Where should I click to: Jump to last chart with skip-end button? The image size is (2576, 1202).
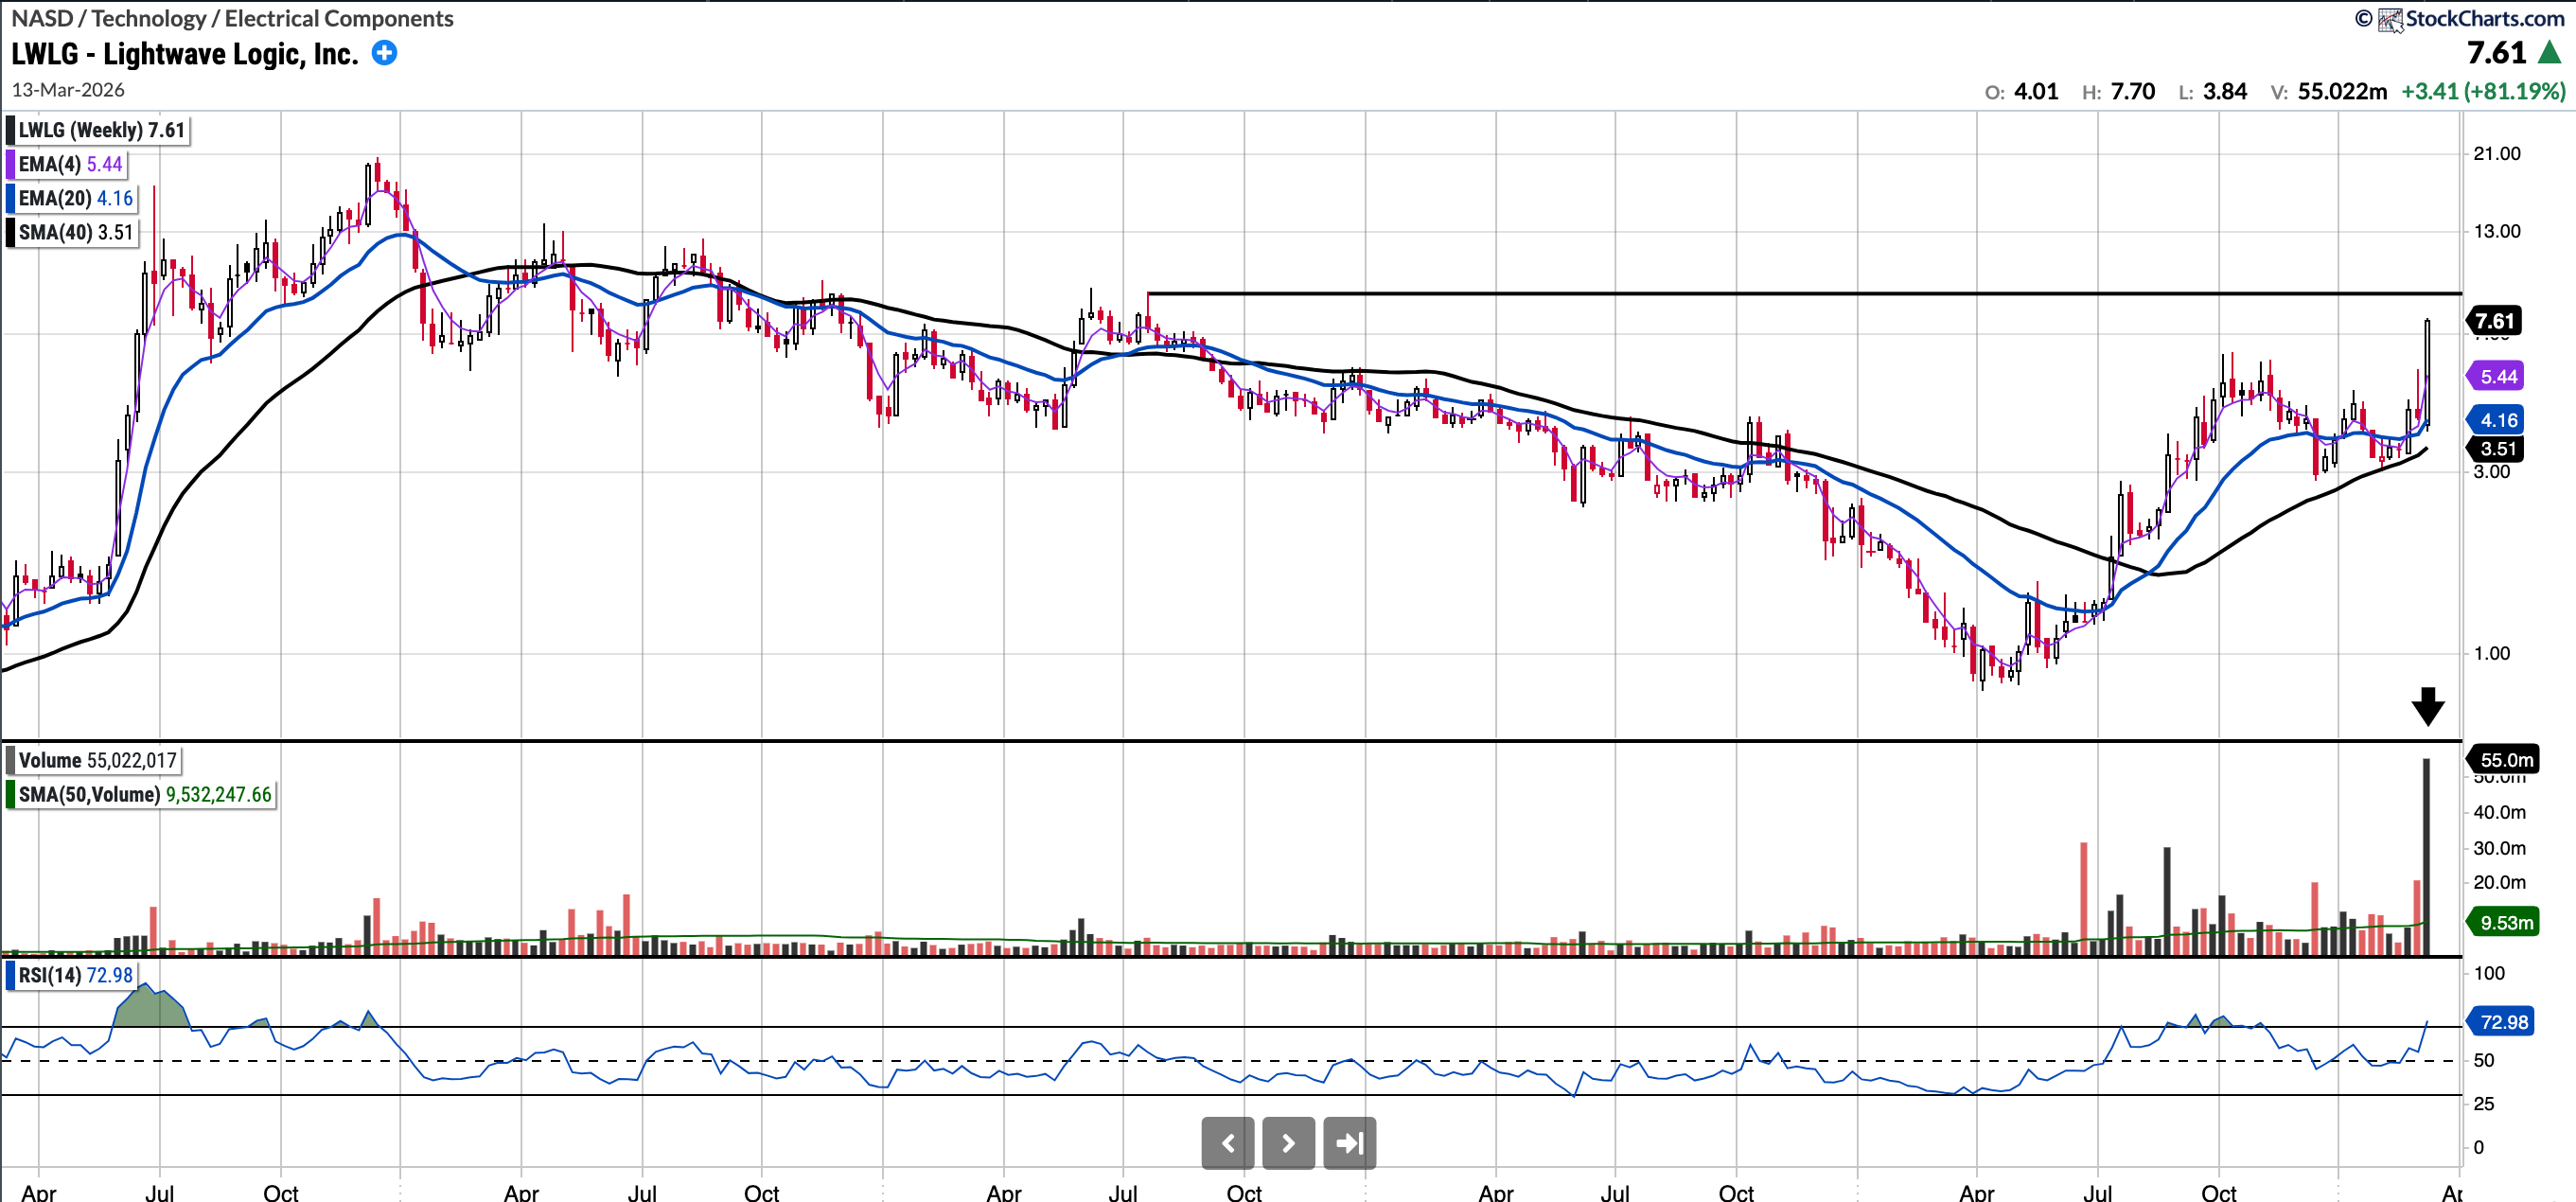(x=1349, y=1143)
